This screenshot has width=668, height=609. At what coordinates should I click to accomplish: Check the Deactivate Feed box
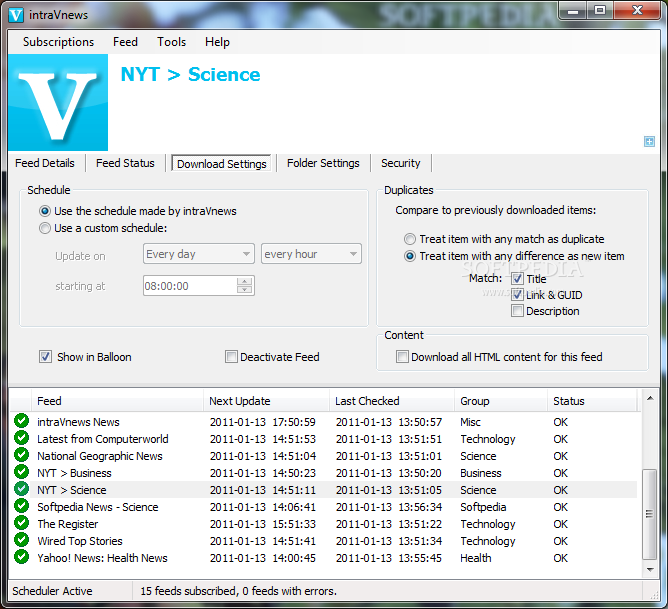pos(231,356)
